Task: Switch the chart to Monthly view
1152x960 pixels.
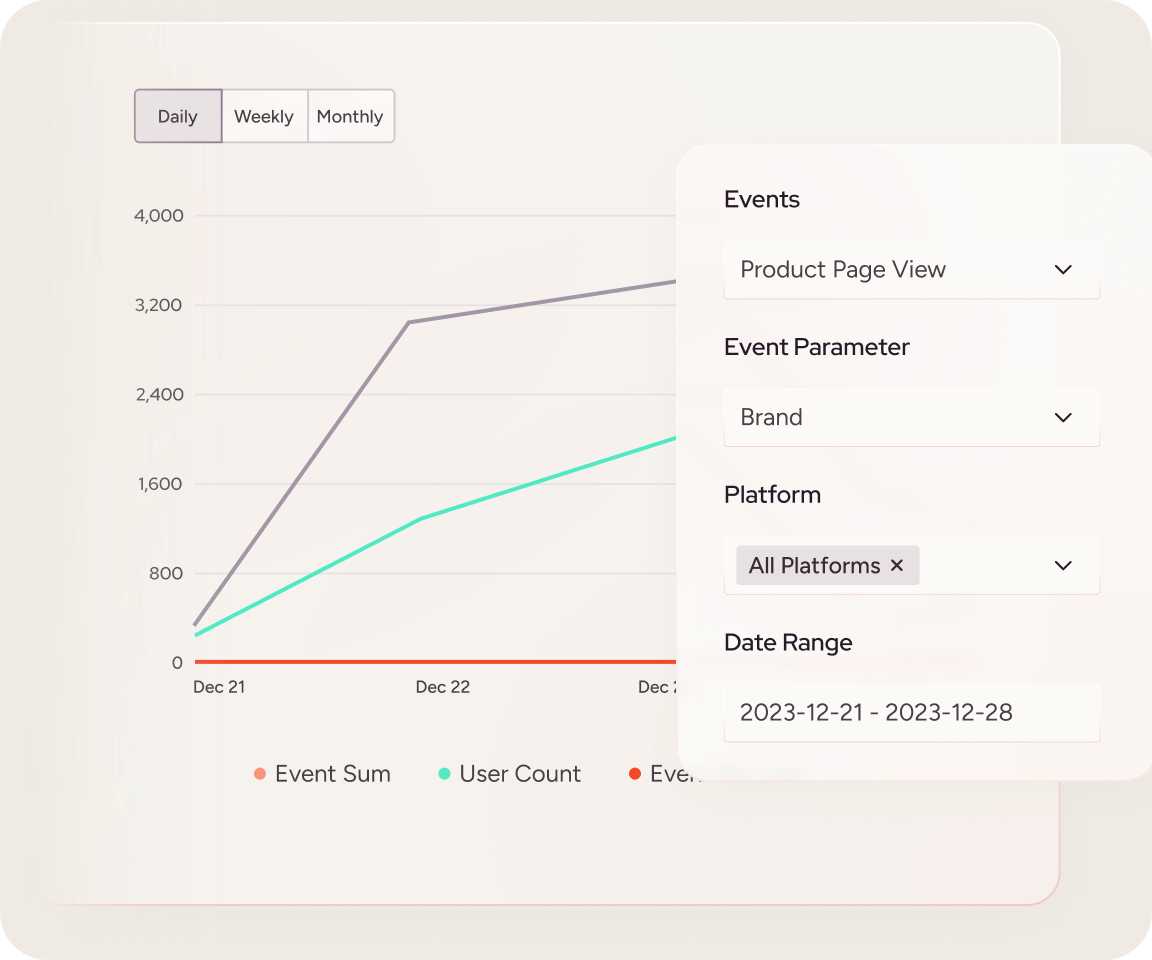Action: tap(350, 117)
